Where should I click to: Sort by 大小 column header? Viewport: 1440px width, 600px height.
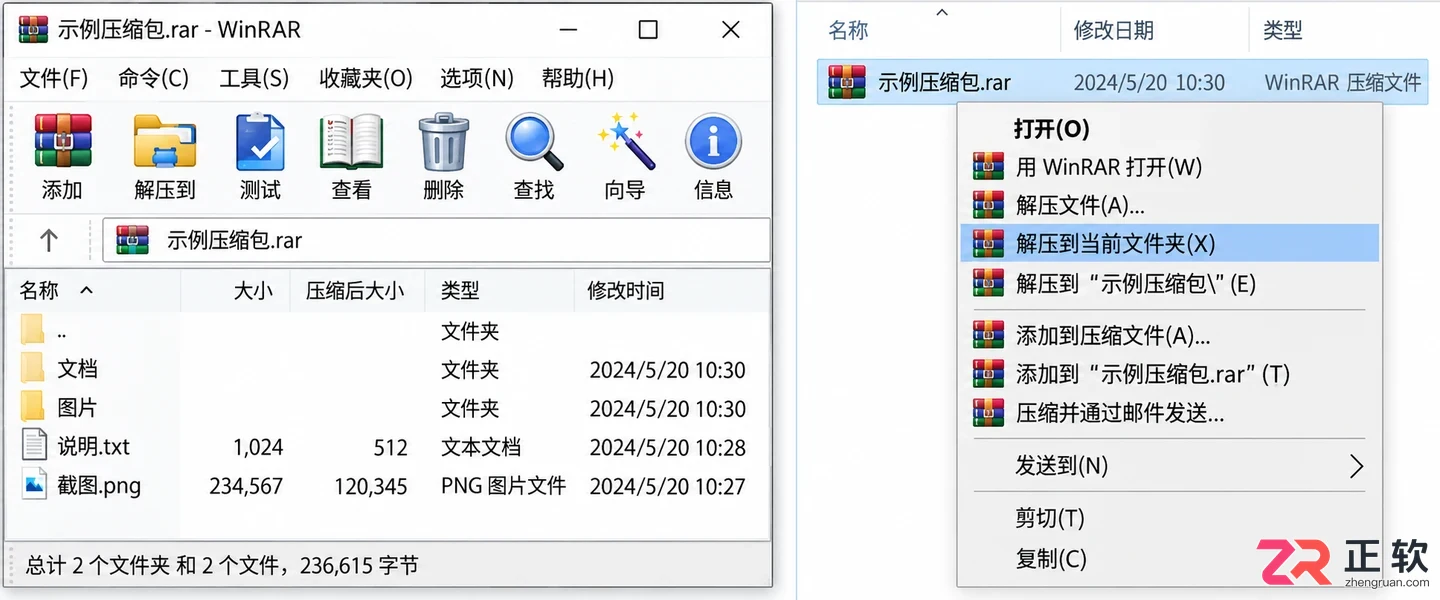pos(253,290)
